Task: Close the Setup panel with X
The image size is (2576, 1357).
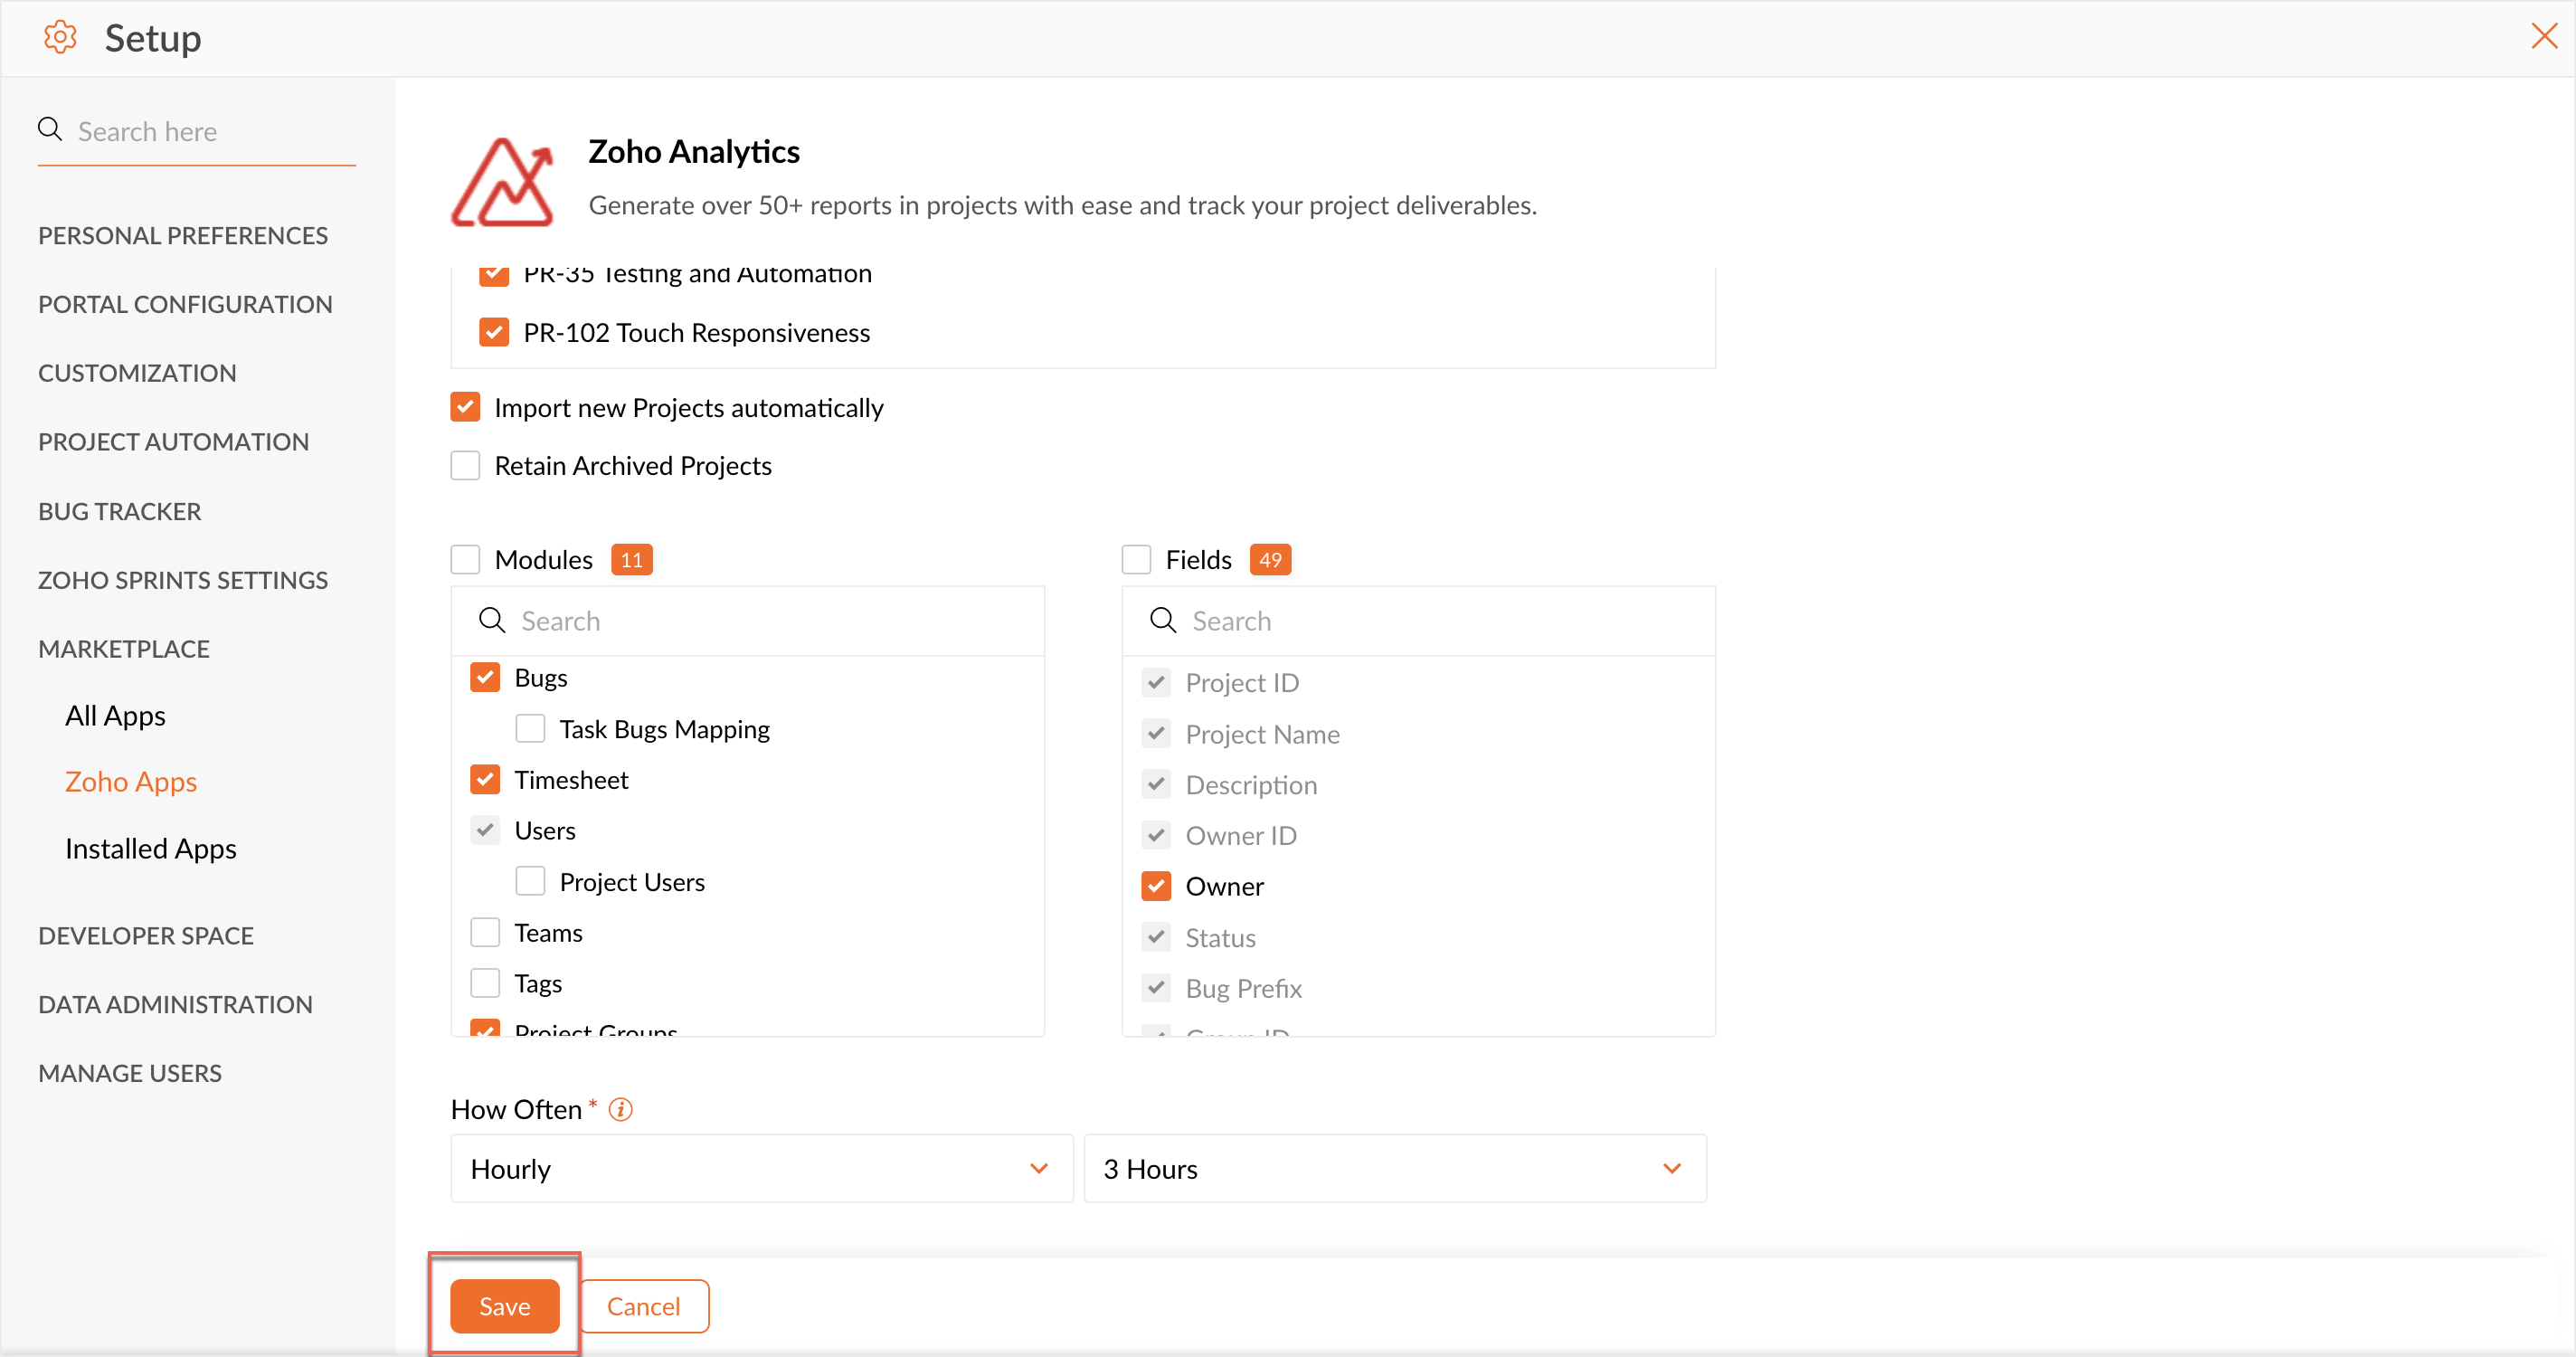Action: pos(2544,37)
